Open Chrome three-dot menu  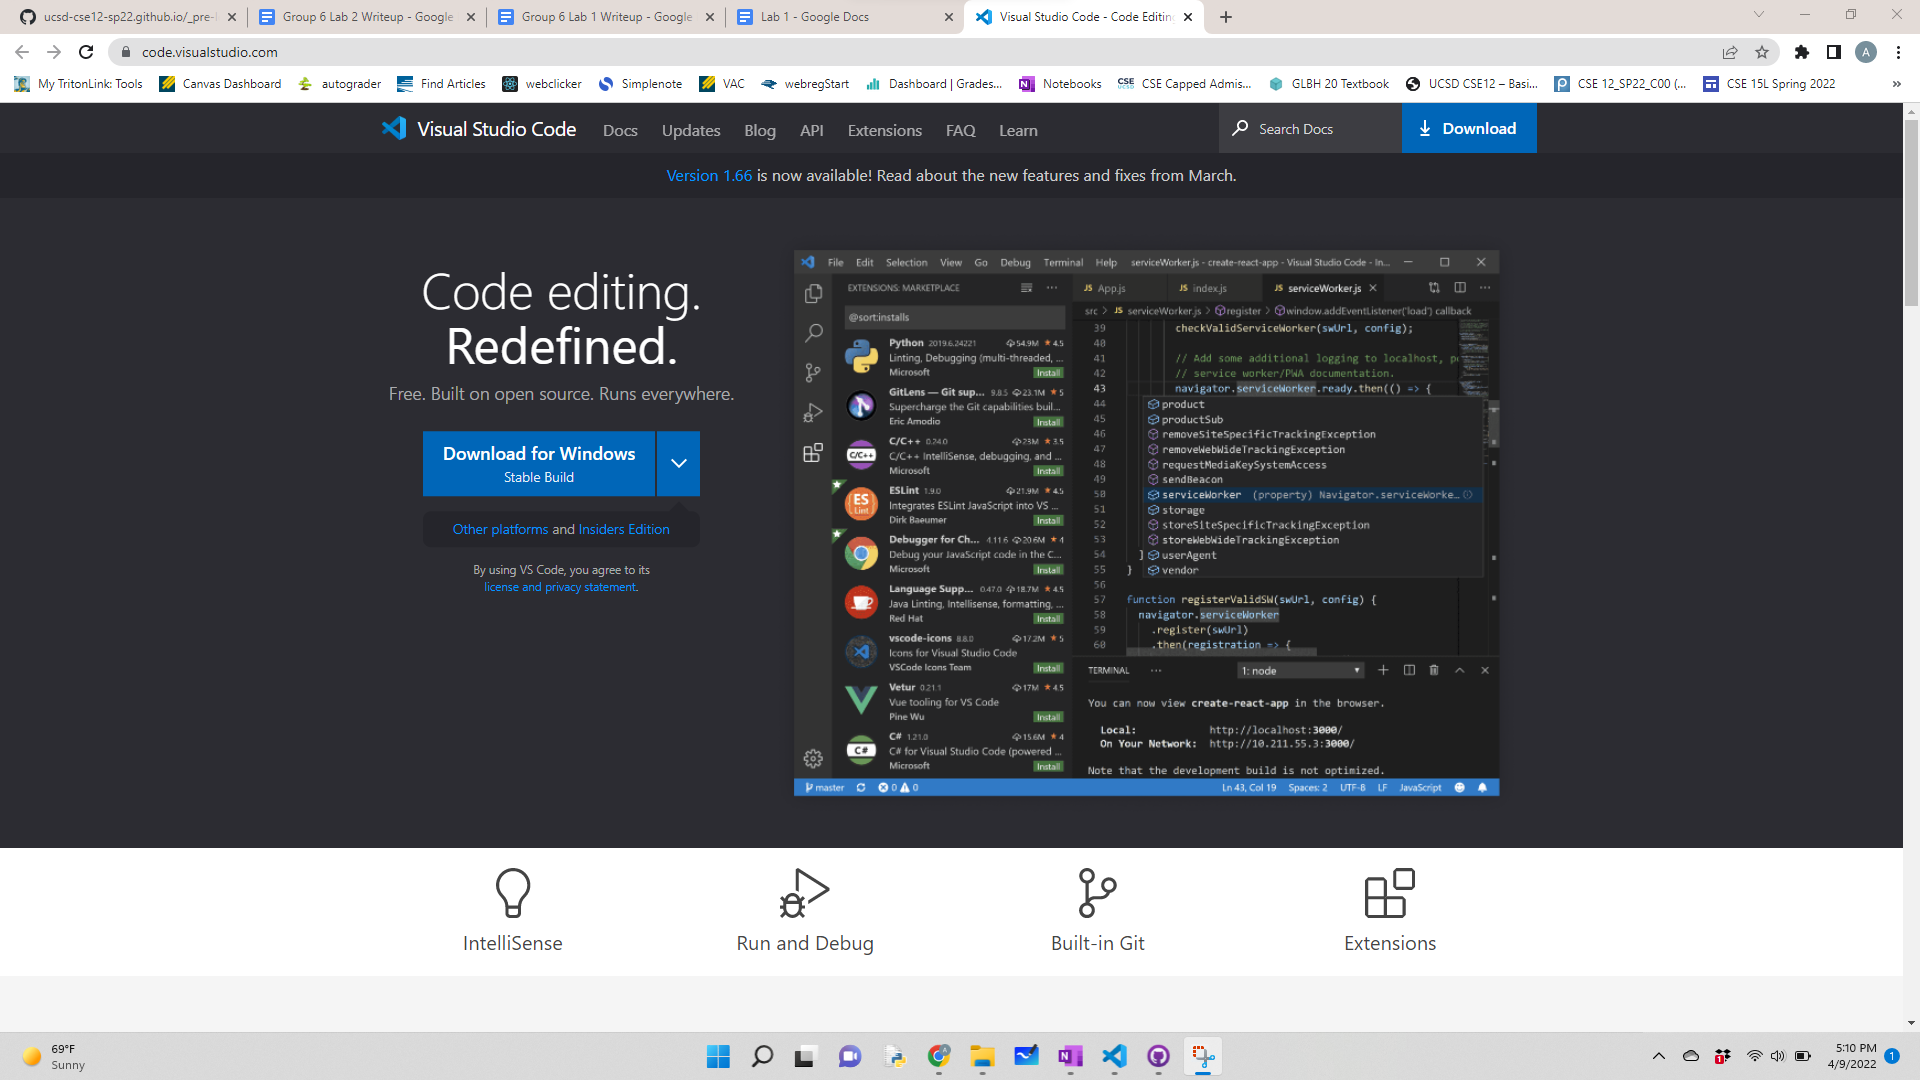point(1898,52)
